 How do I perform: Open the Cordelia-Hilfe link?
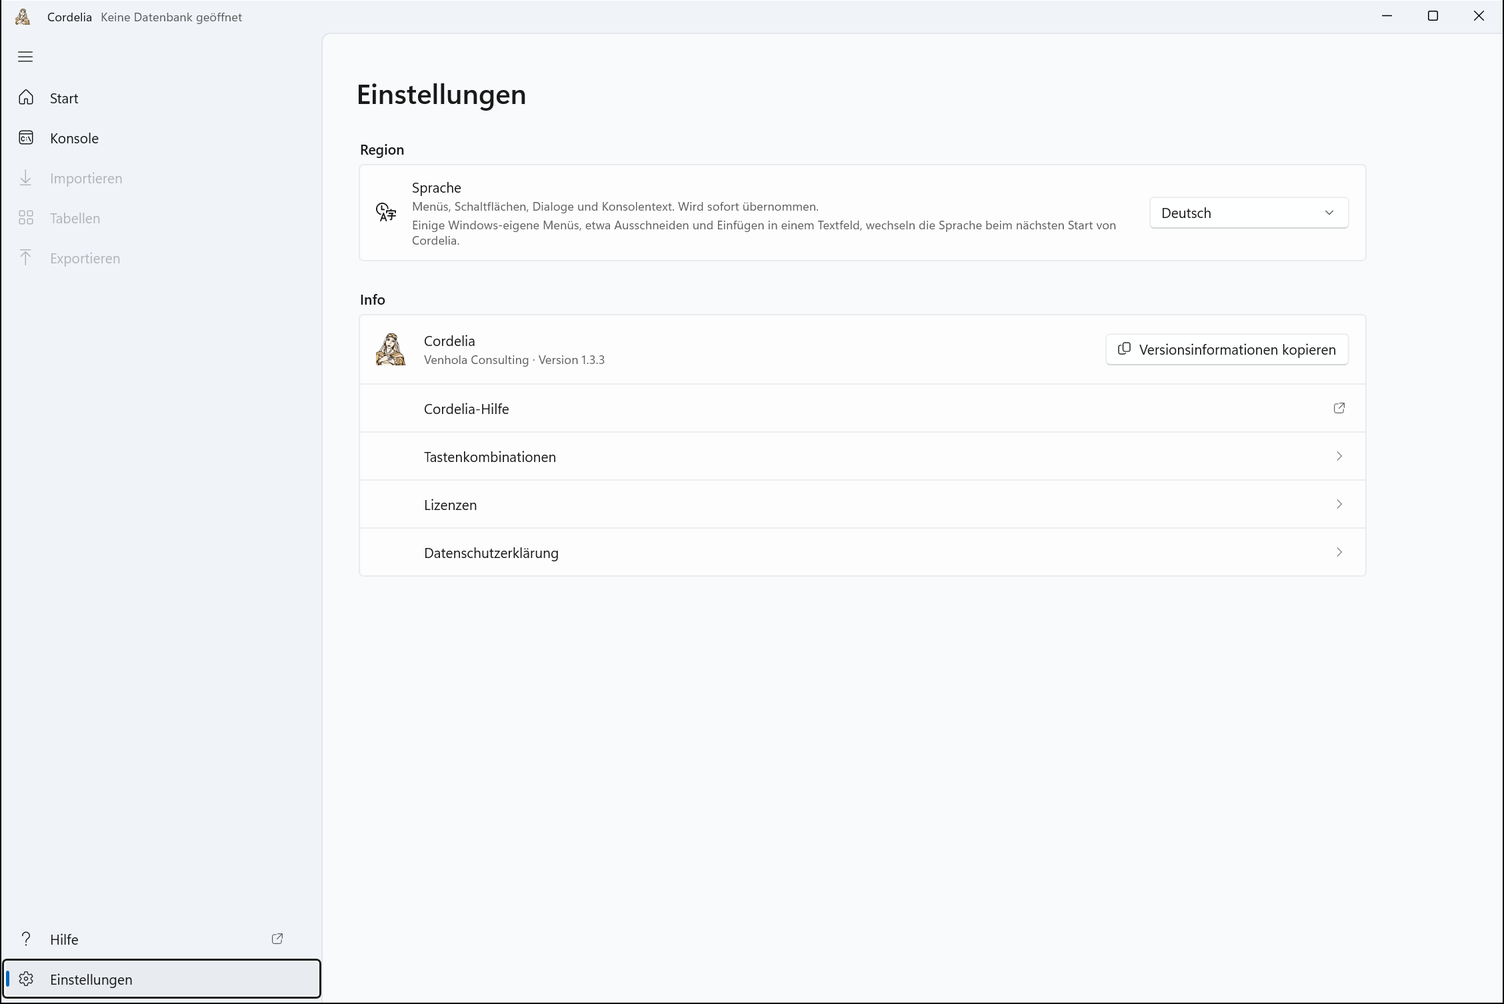[862, 408]
